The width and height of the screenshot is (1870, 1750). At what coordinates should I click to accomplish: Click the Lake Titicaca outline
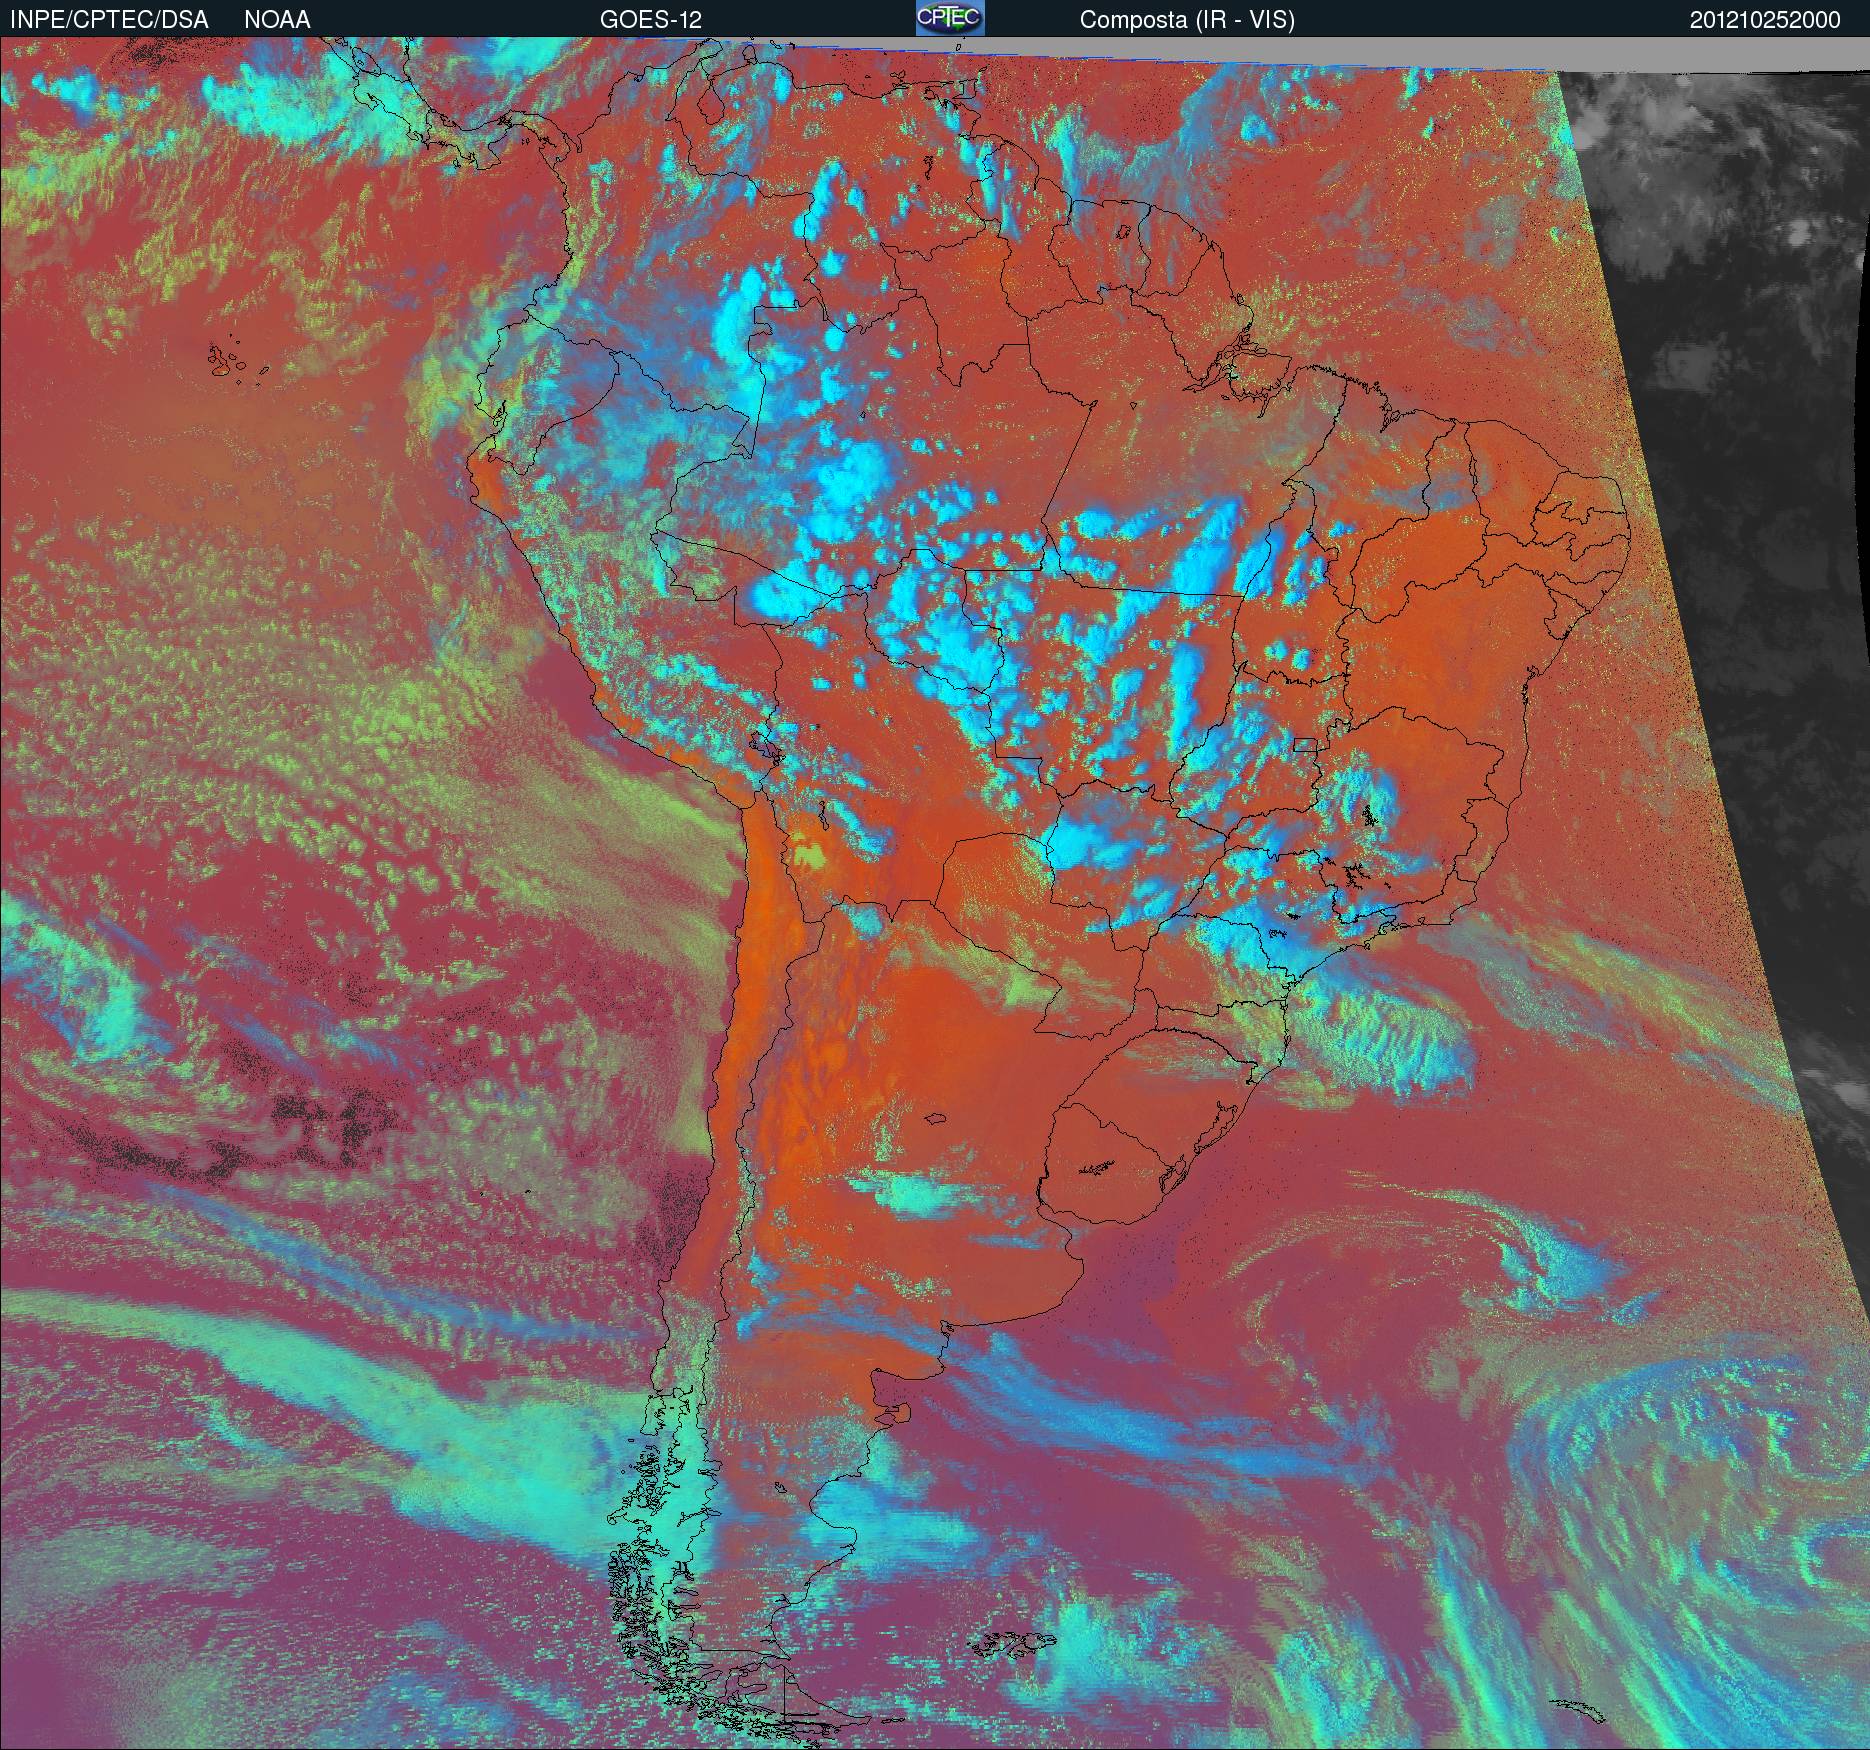(x=767, y=746)
